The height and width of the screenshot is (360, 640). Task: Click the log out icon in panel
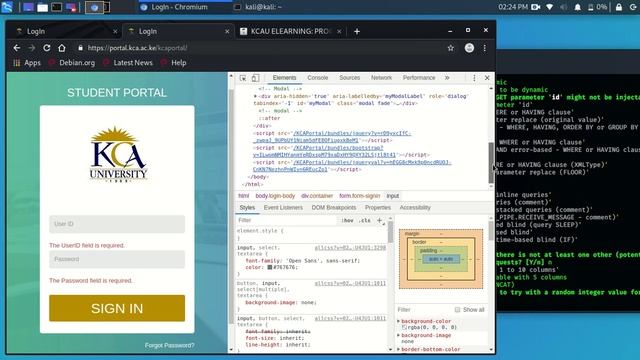pos(632,7)
